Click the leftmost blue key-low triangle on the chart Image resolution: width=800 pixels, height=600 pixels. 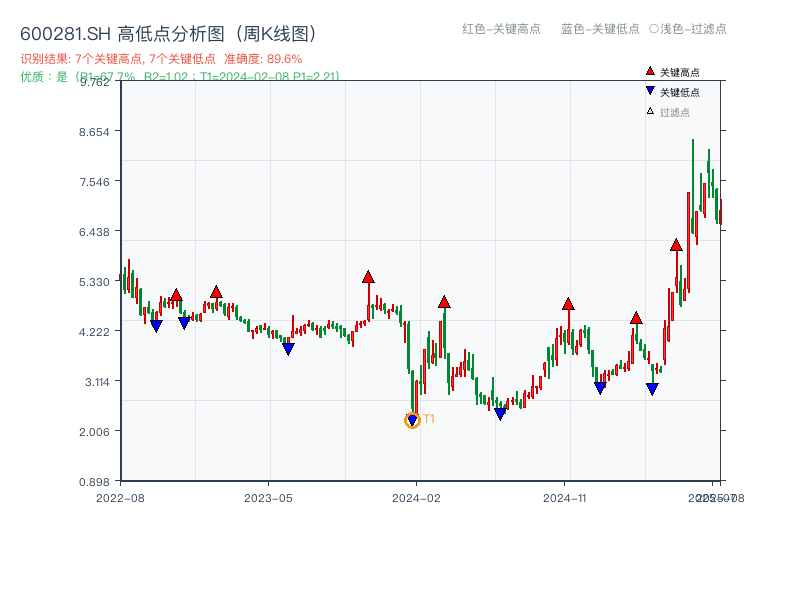point(157,326)
